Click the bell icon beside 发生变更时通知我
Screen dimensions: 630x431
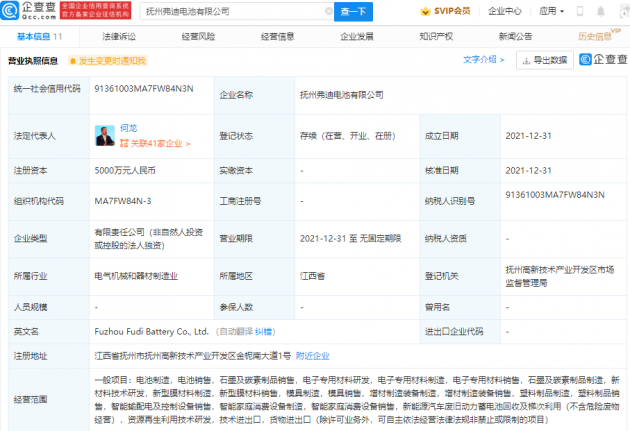tap(73, 61)
